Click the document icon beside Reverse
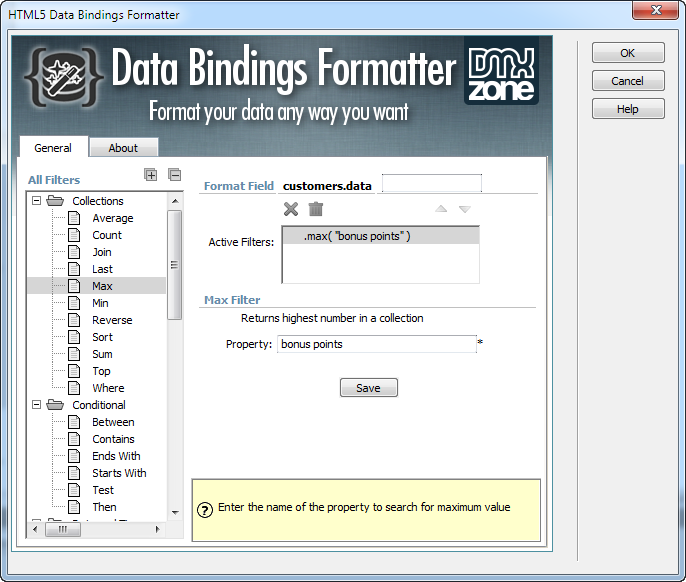This screenshot has height=582, width=686. pyautogui.click(x=74, y=320)
